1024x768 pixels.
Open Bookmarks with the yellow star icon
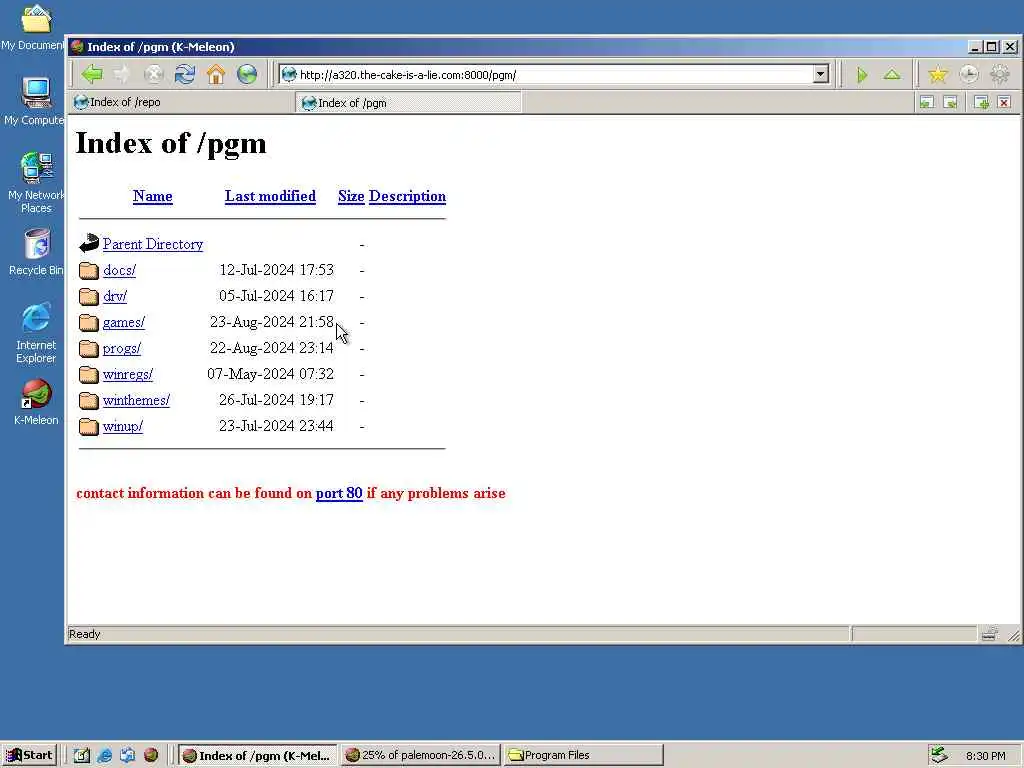tap(938, 75)
